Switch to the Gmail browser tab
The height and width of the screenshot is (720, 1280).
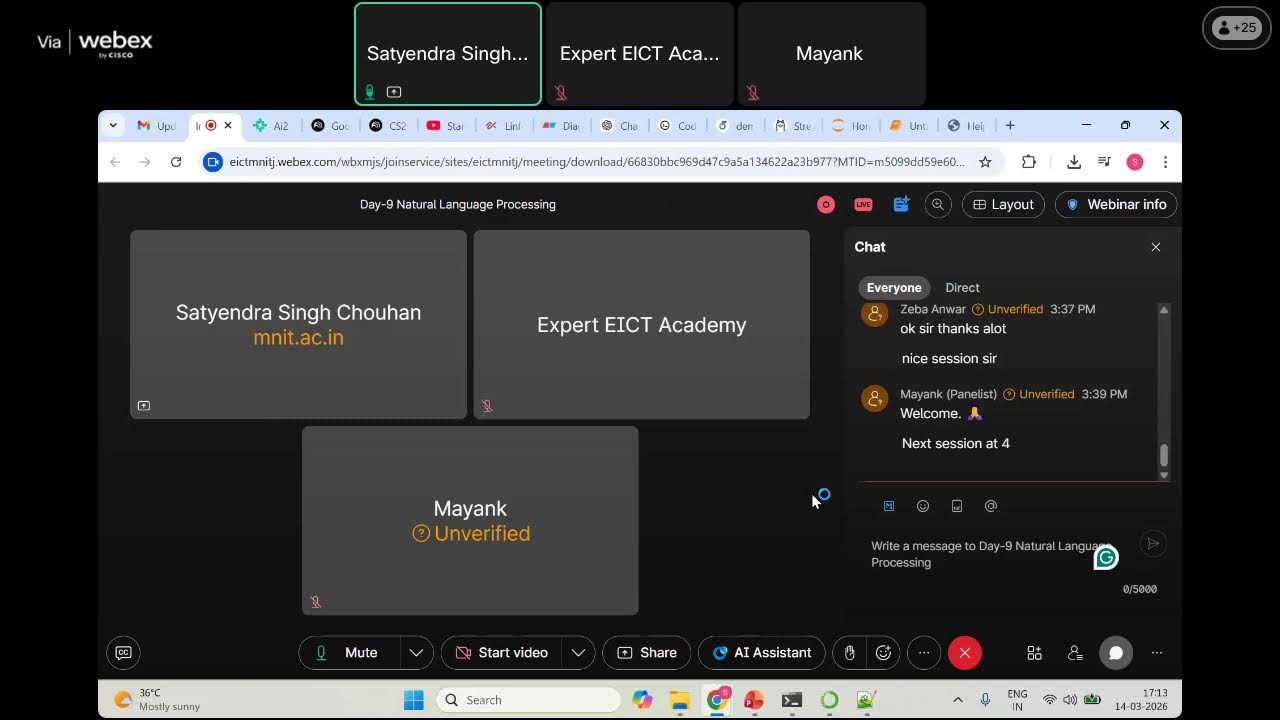pyautogui.click(x=156, y=126)
